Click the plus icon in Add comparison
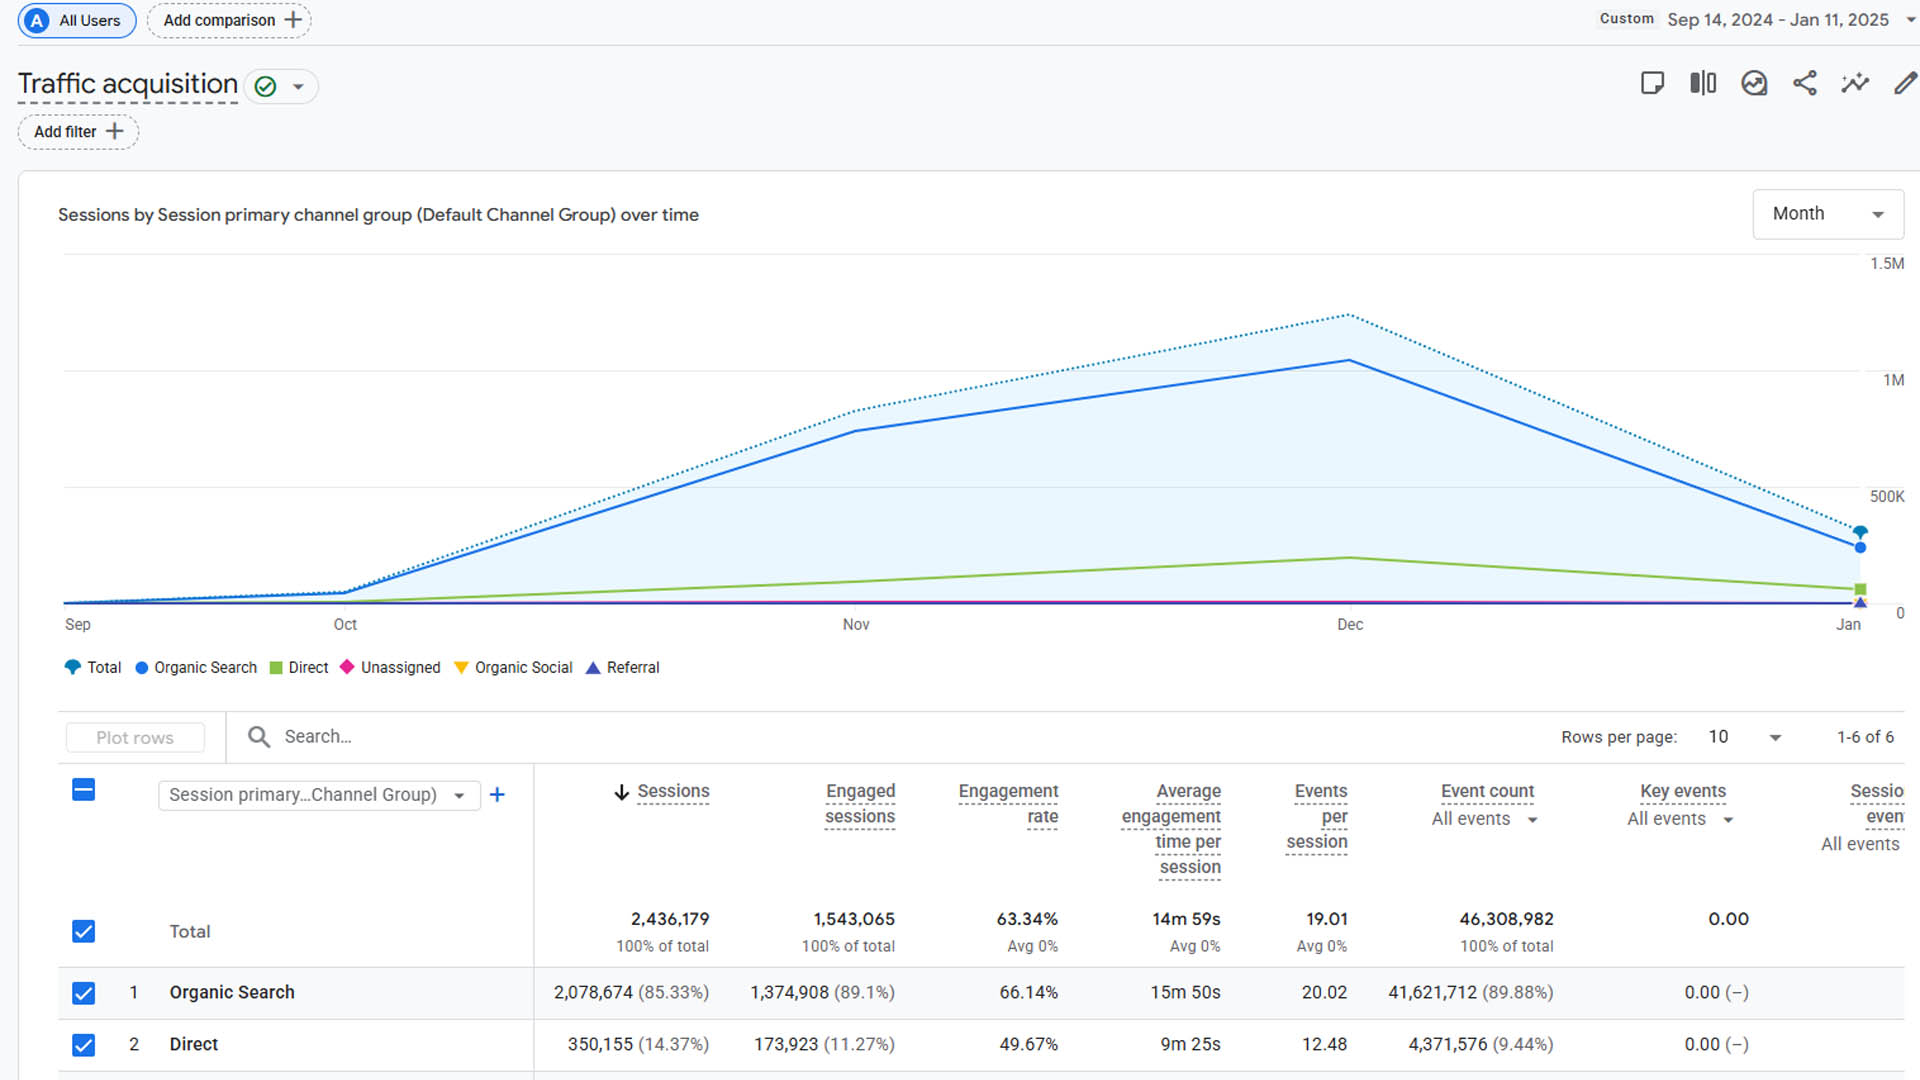Screen dimensions: 1920x1080 [293, 20]
